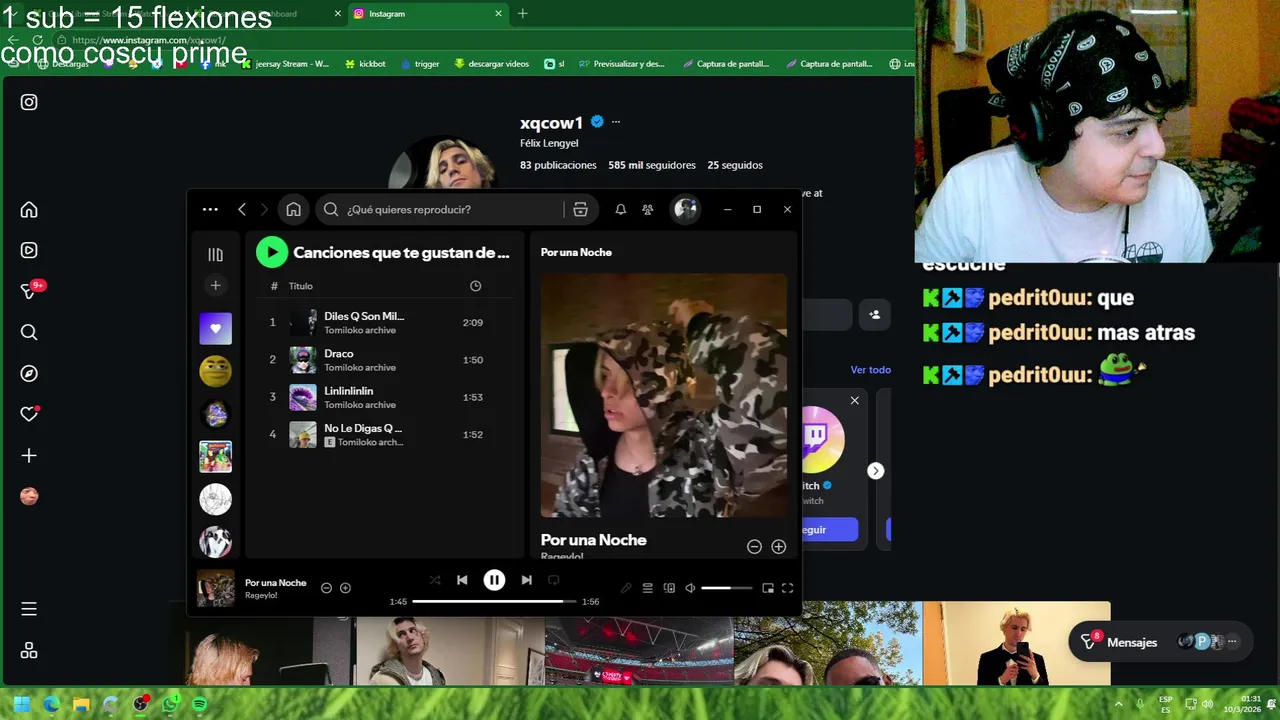Open connect to a device icon
The width and height of the screenshot is (1280, 720).
tap(669, 588)
